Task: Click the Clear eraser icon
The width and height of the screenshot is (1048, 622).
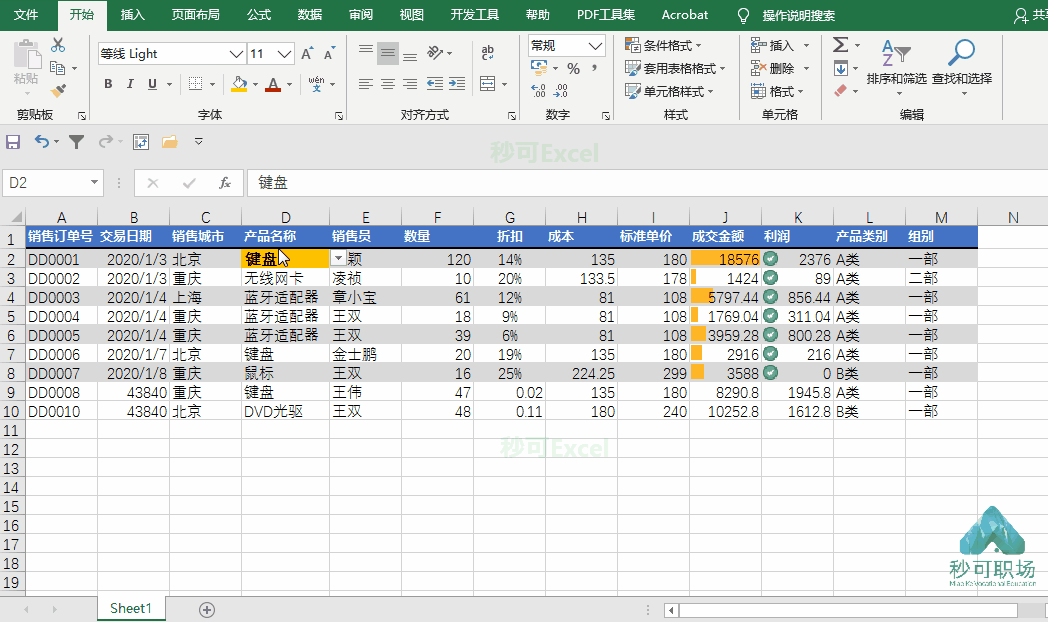Action: click(841, 90)
